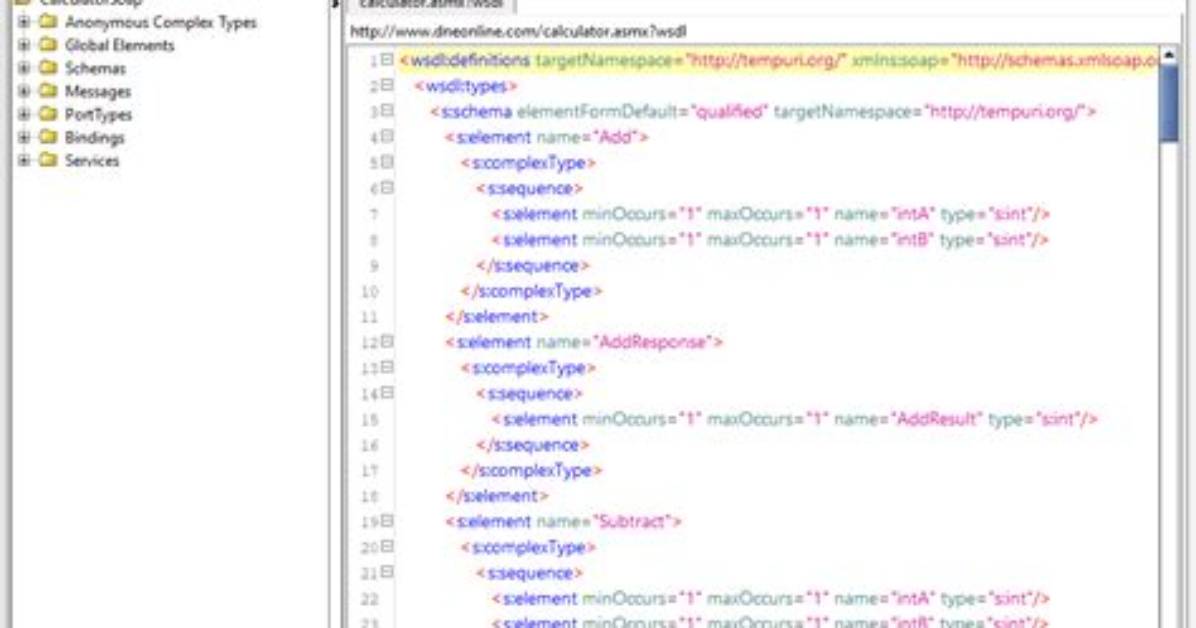Collapse complexType fold on line 20
1196x628 pixels.
pyautogui.click(x=387, y=546)
